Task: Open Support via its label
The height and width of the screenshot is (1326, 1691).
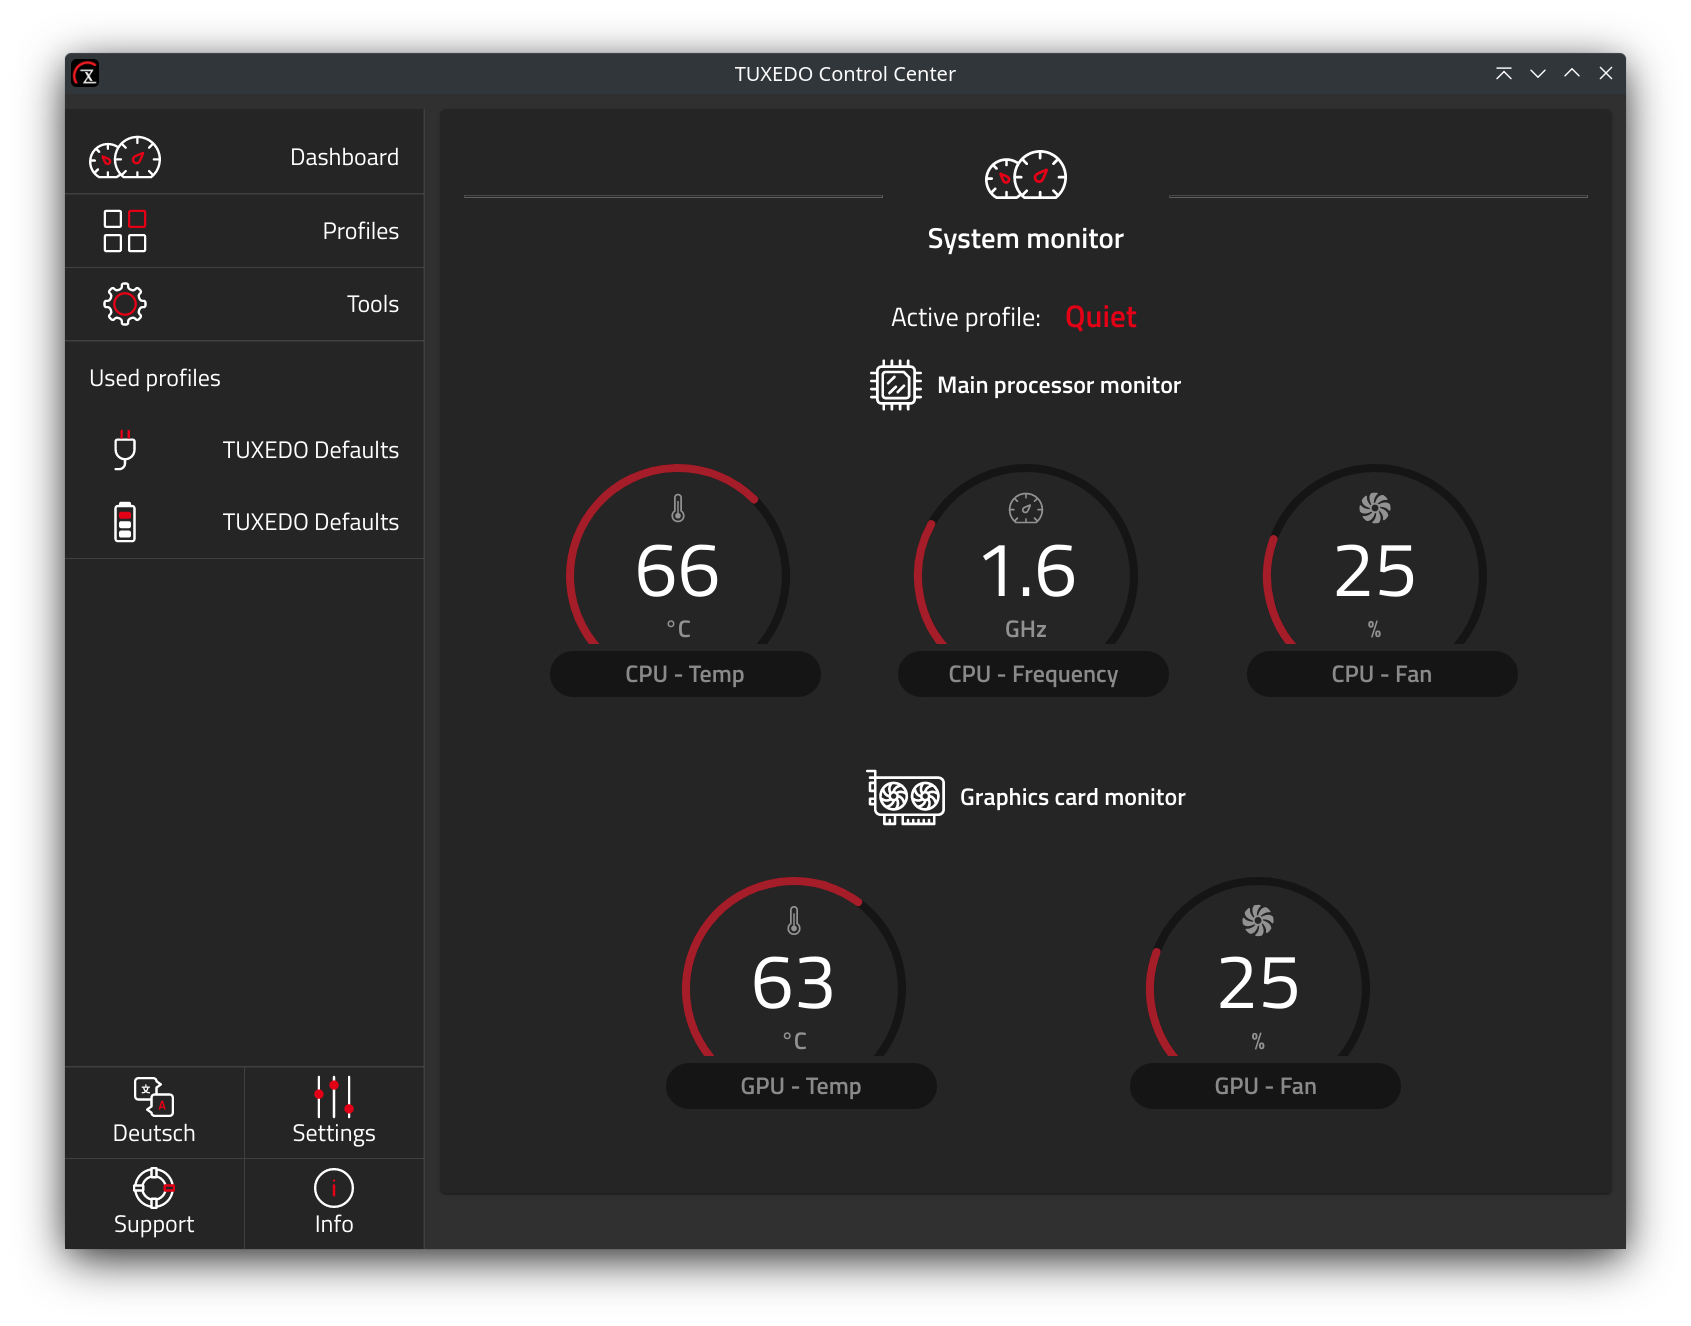Action: pos(154,1224)
